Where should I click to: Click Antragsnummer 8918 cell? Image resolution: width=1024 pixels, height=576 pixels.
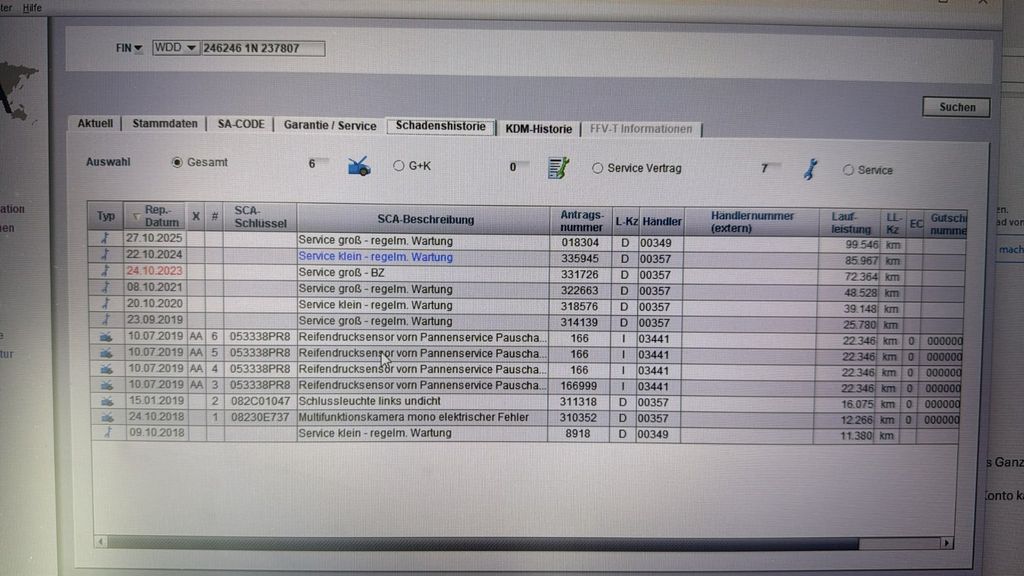578,434
